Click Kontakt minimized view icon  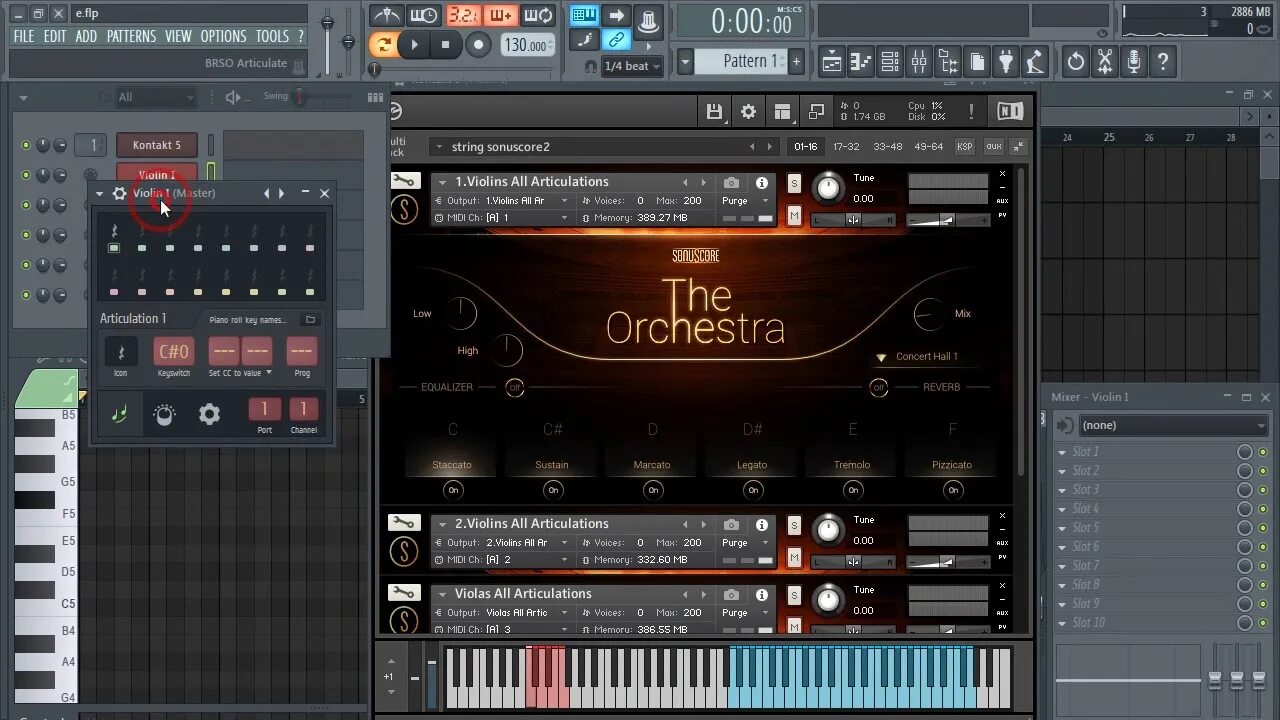click(816, 112)
